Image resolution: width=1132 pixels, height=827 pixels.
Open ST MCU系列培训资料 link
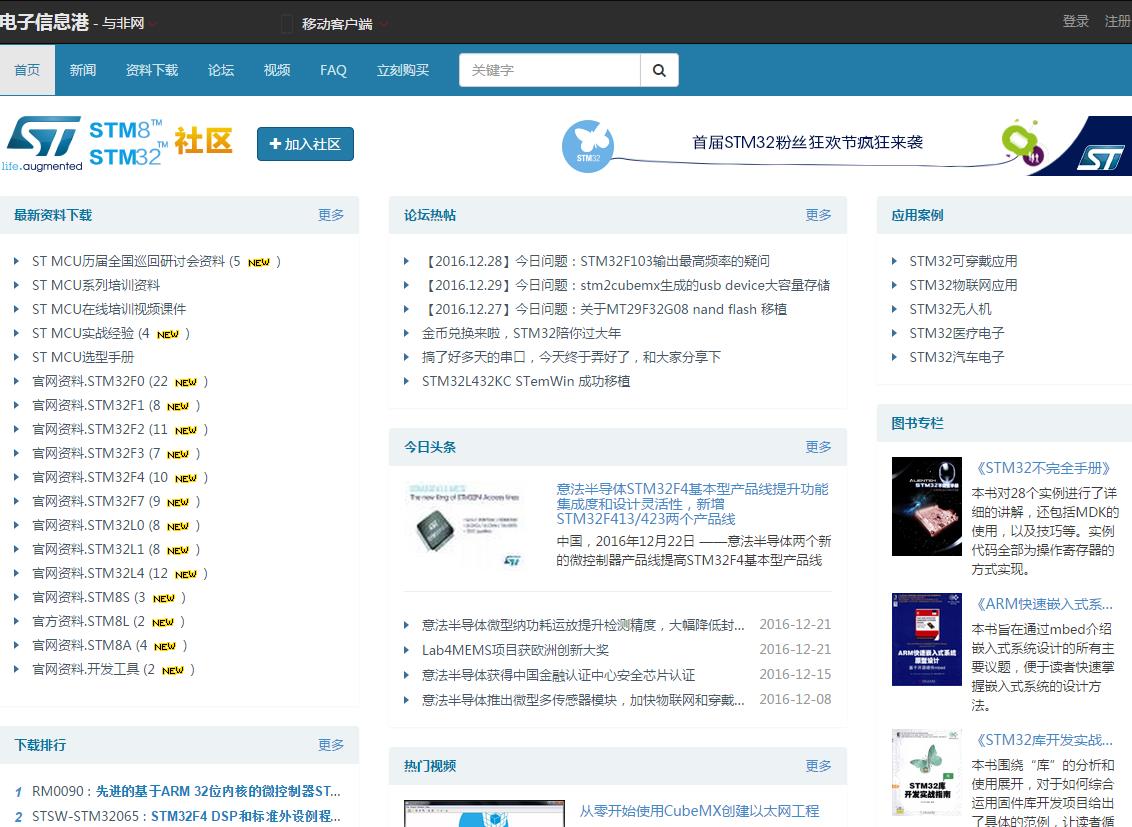(96, 285)
